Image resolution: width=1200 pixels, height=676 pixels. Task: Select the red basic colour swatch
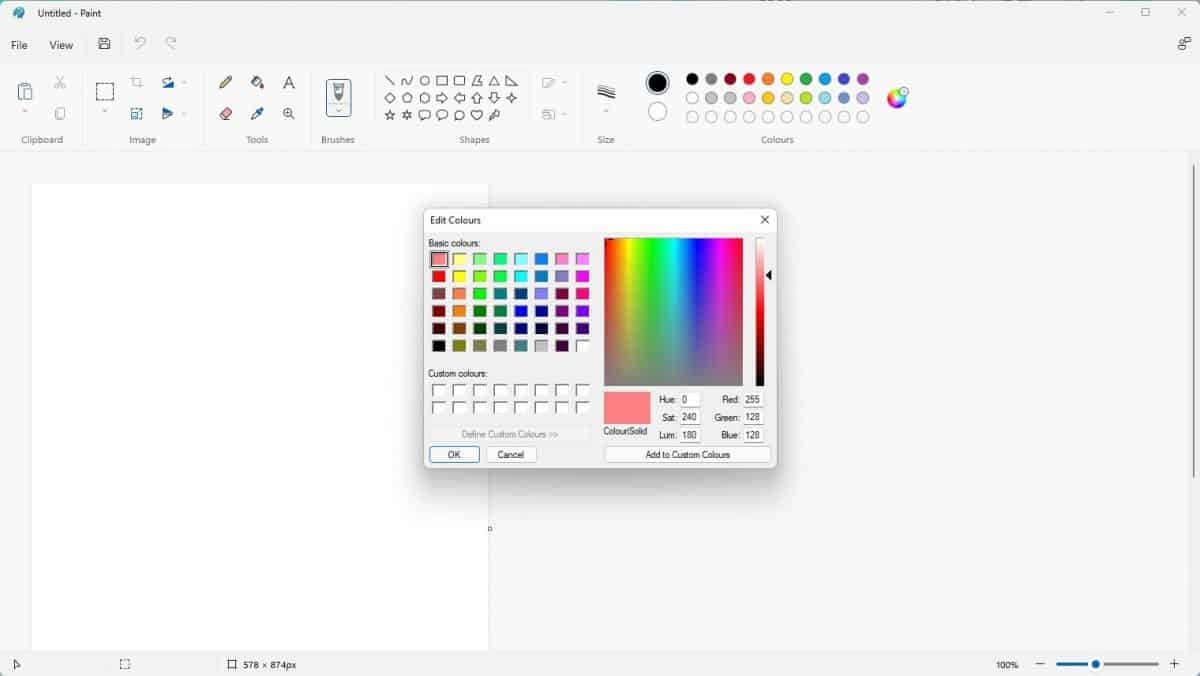click(x=438, y=276)
